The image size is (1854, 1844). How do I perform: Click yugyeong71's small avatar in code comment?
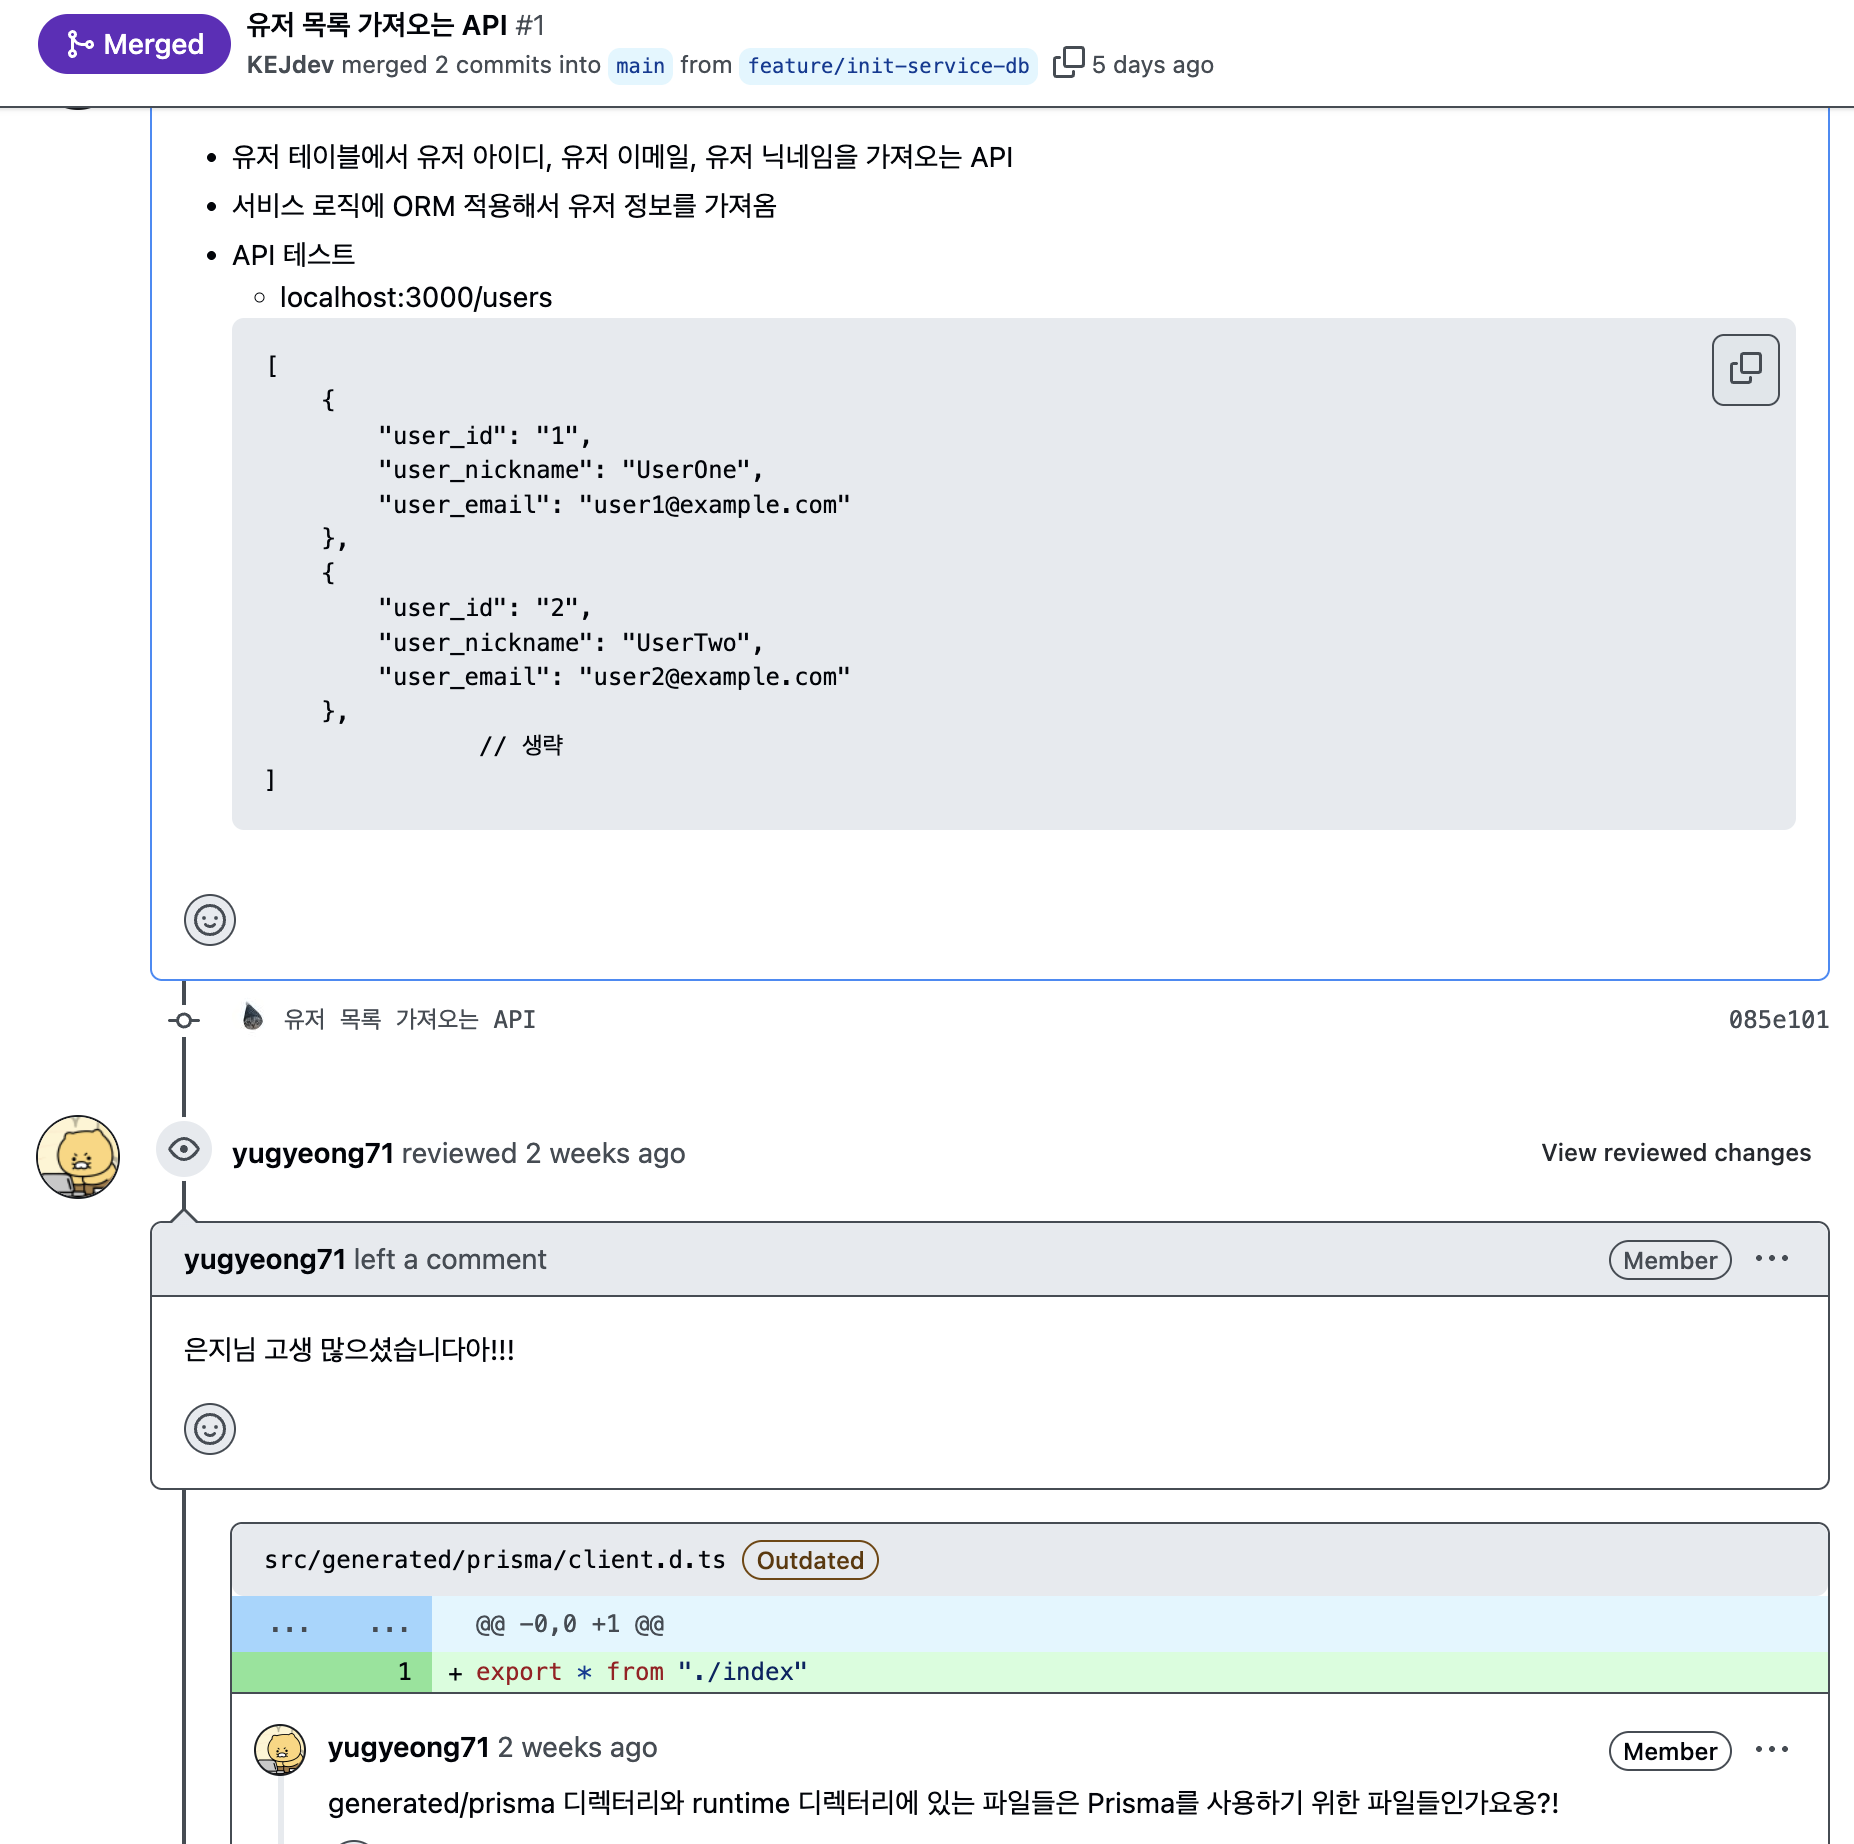click(280, 1749)
